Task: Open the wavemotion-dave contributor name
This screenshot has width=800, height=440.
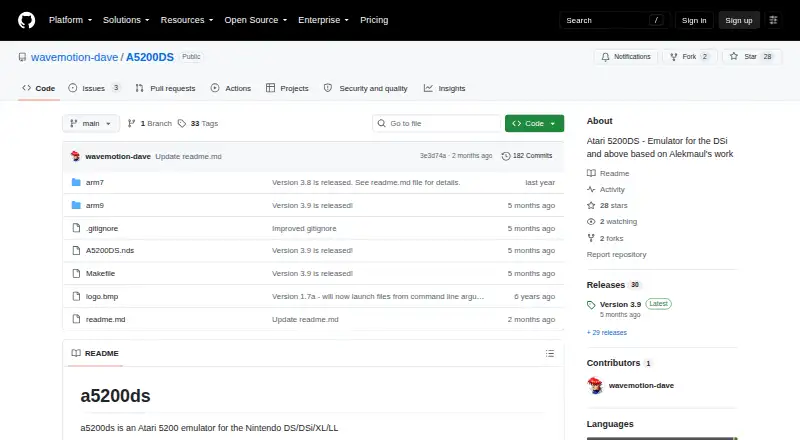Action: (641, 385)
